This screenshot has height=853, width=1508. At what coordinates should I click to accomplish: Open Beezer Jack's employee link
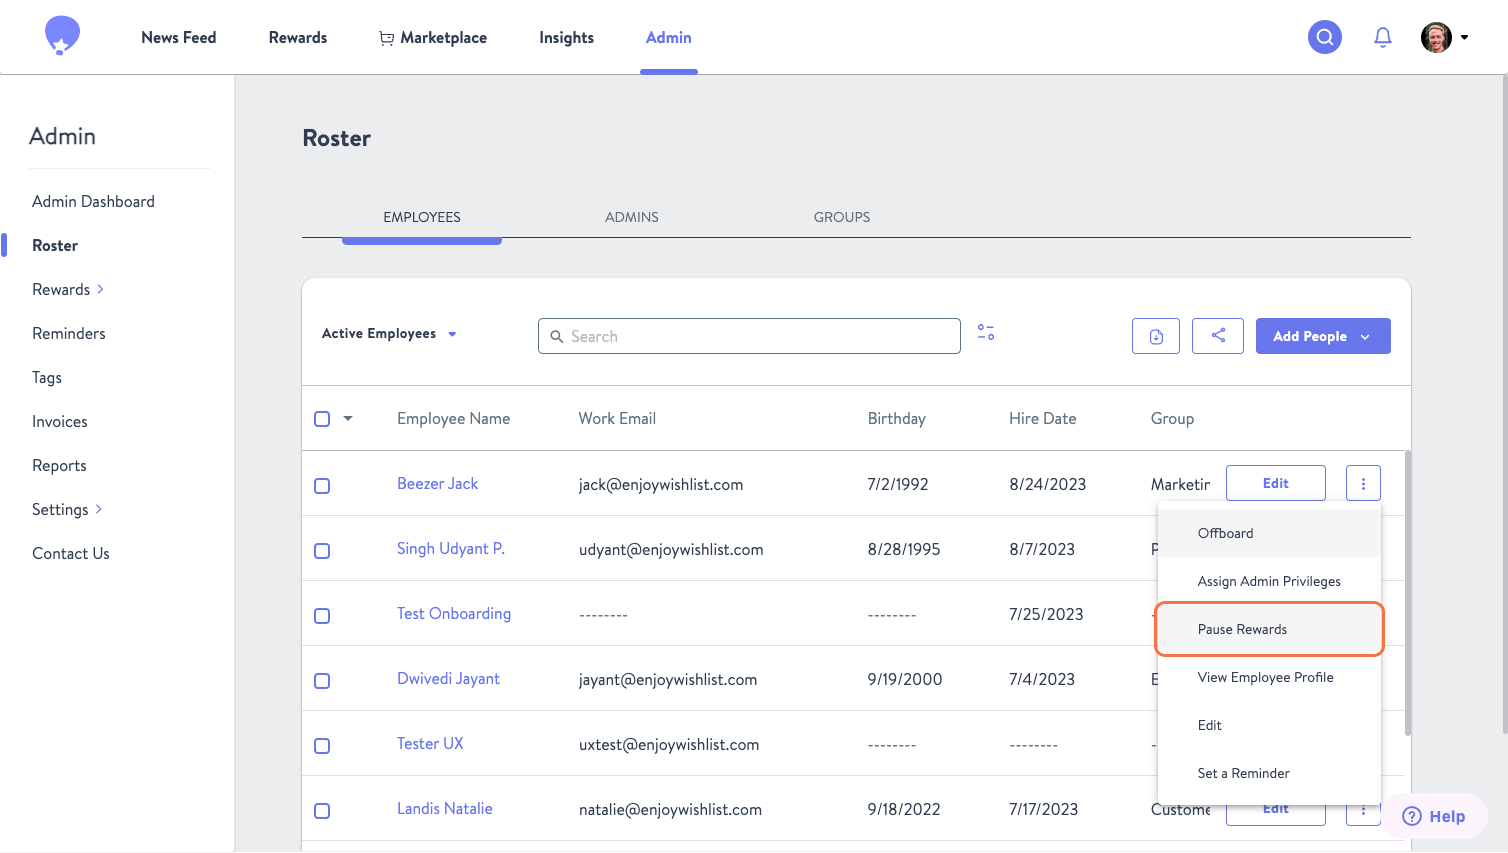coord(437,484)
